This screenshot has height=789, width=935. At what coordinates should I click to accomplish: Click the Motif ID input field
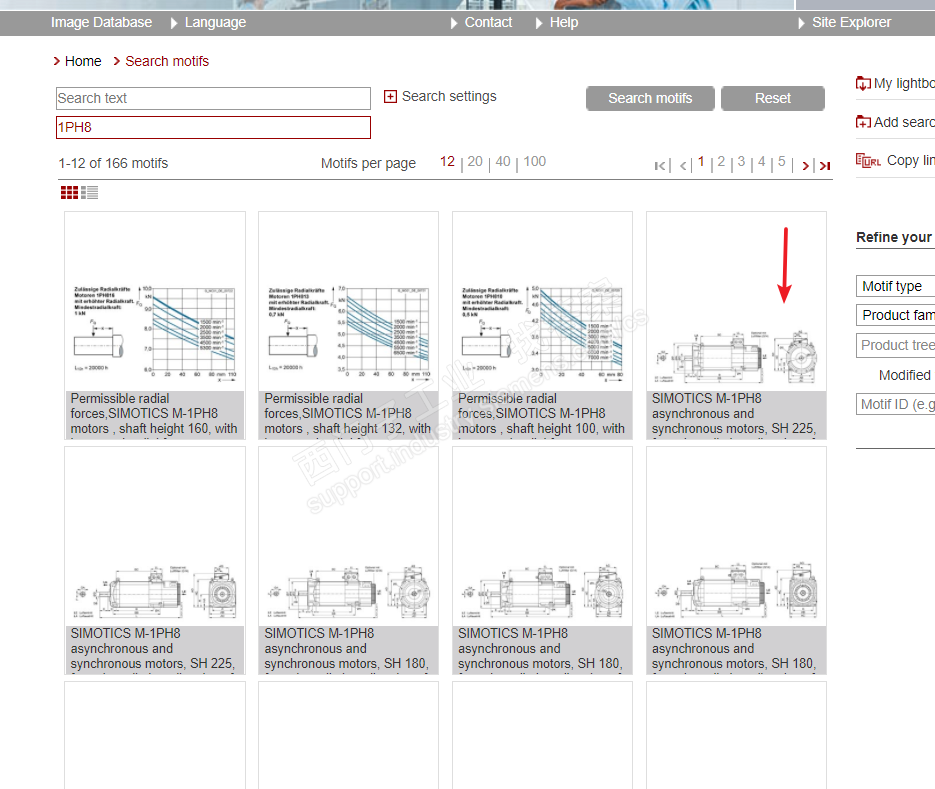(895, 404)
